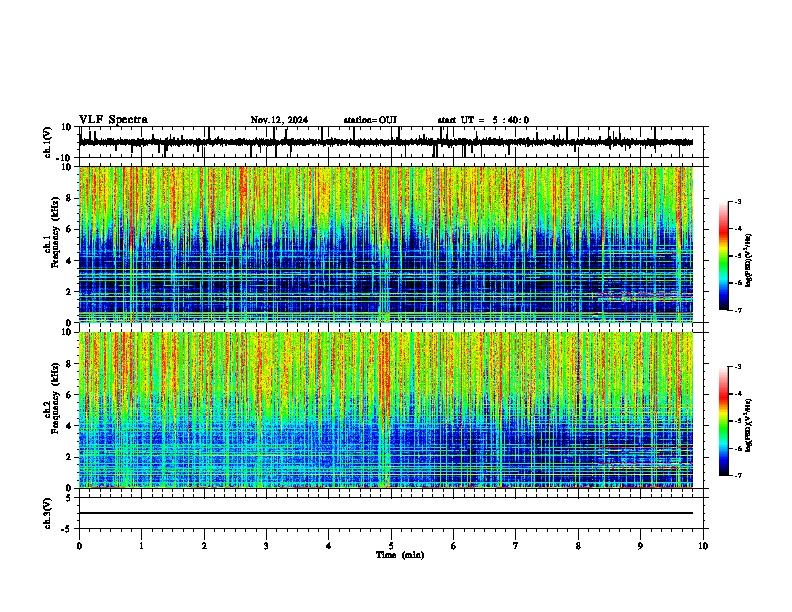
Task: Click the ch.2 spectrogram plot area
Action: click(x=386, y=410)
